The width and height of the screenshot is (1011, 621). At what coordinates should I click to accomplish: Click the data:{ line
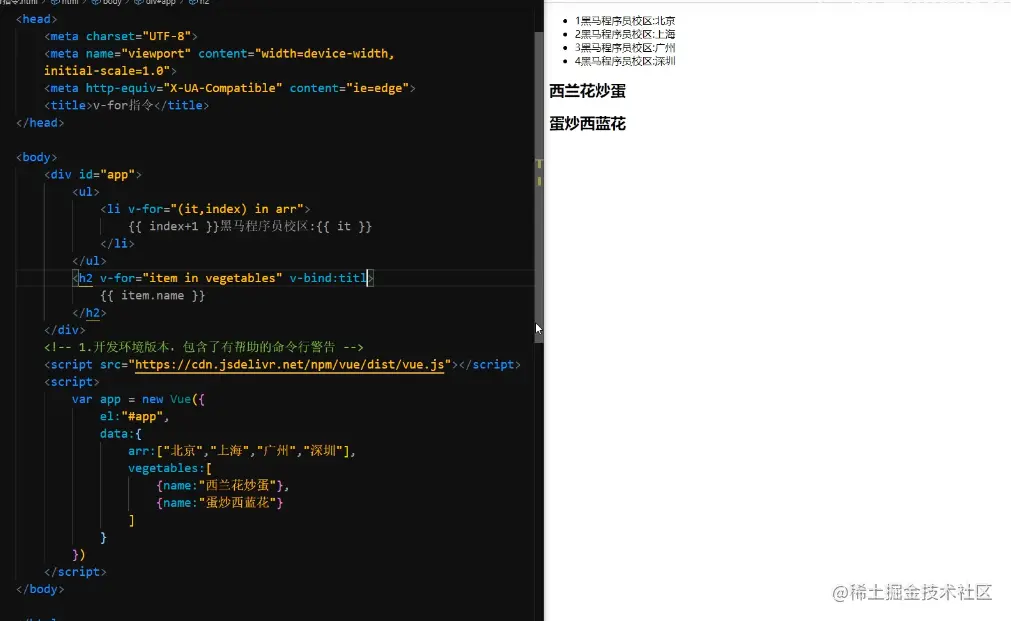pyautogui.click(x=121, y=434)
